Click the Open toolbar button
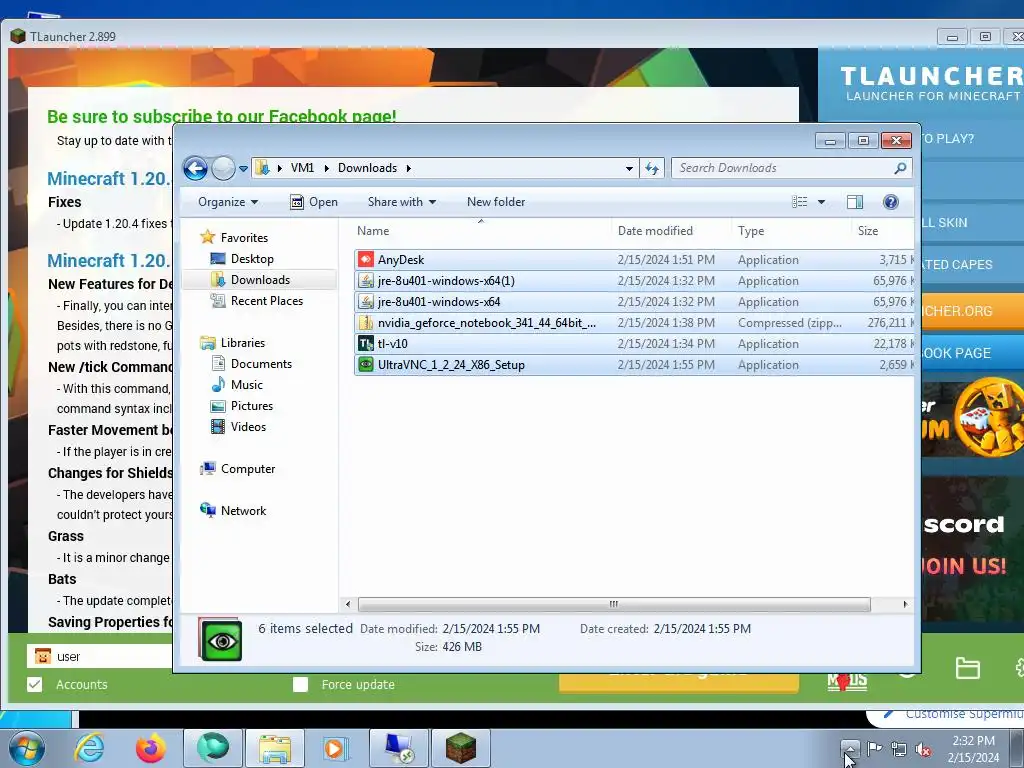The height and width of the screenshot is (768, 1024). (x=314, y=202)
